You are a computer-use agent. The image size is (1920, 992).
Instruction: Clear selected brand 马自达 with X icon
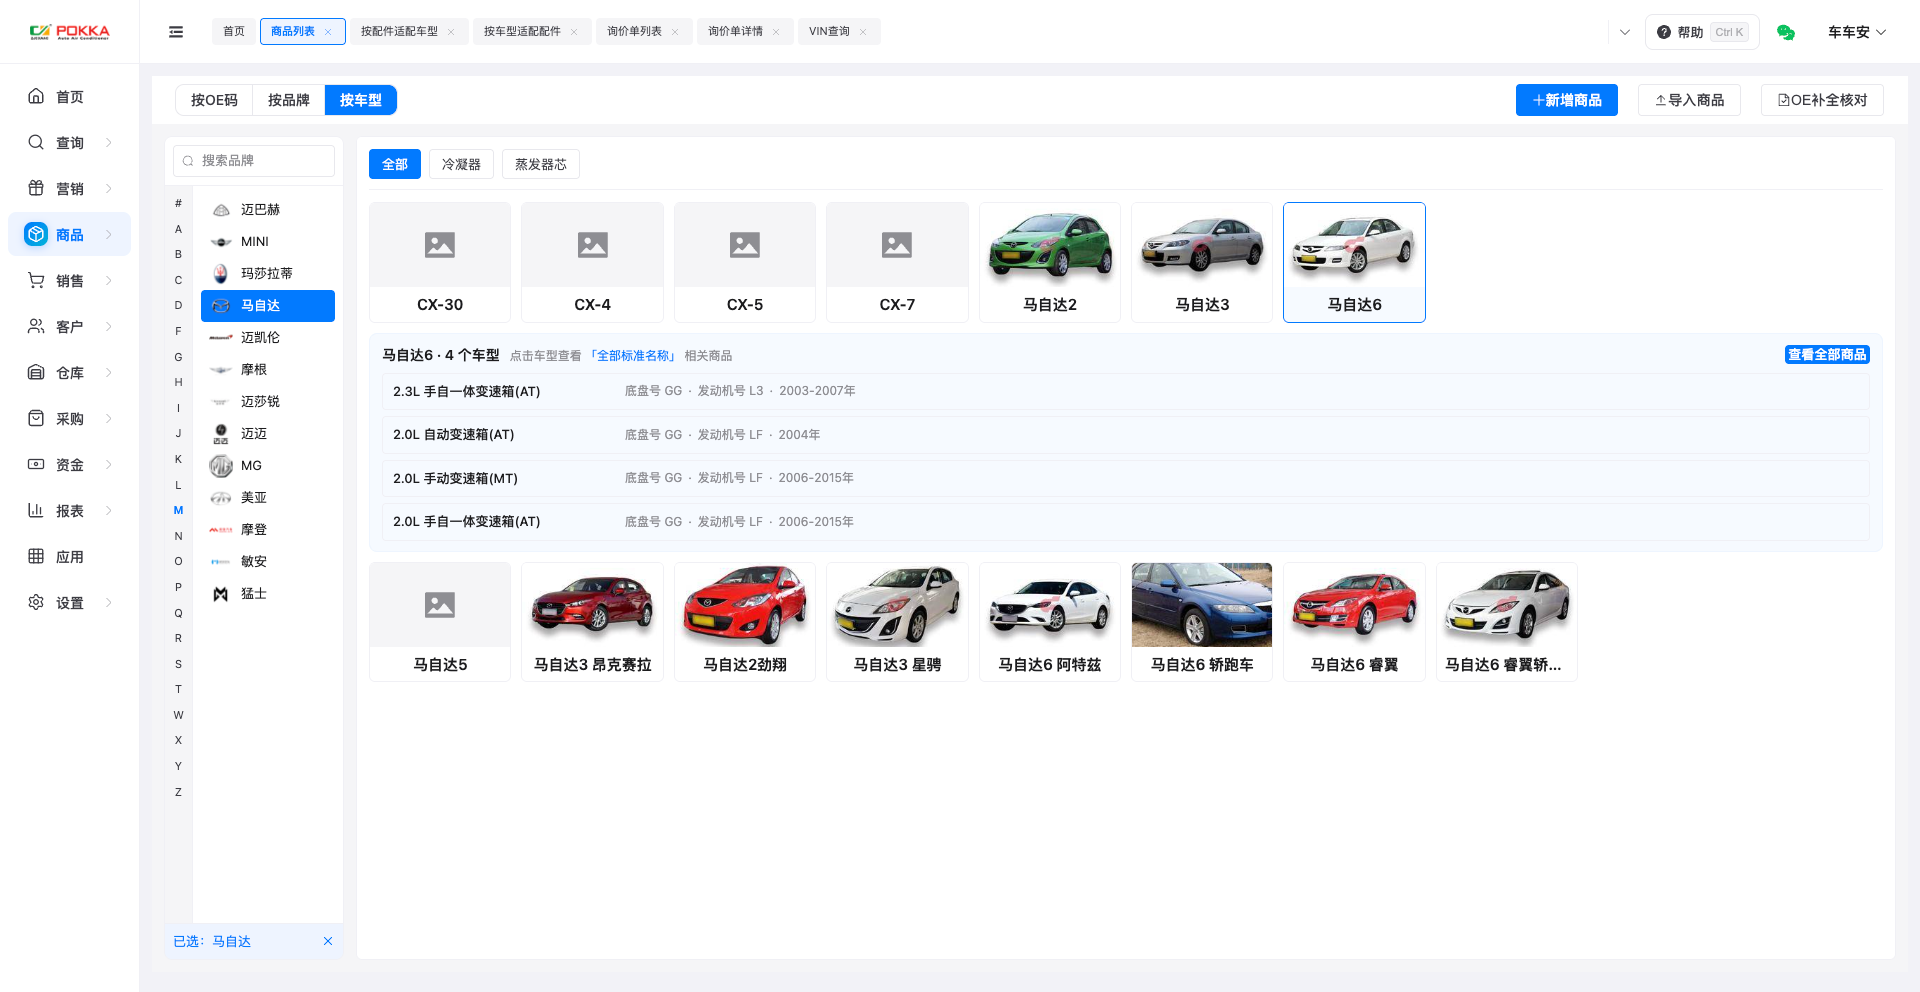[x=328, y=941]
